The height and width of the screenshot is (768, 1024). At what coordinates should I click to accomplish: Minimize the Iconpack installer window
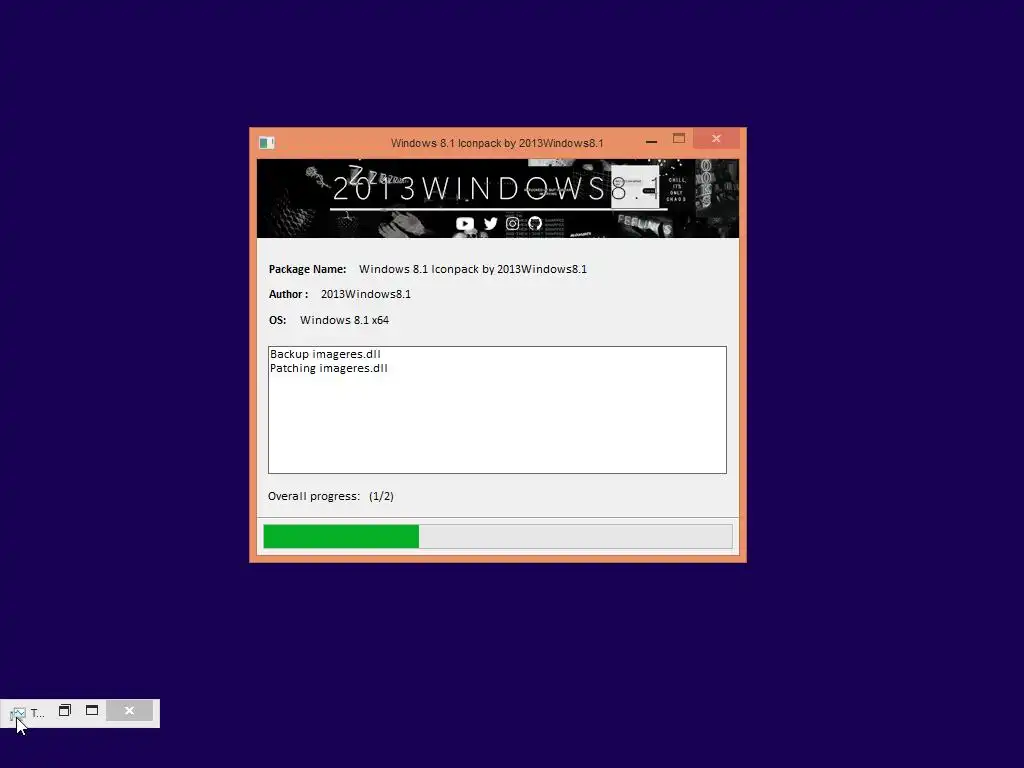click(651, 141)
